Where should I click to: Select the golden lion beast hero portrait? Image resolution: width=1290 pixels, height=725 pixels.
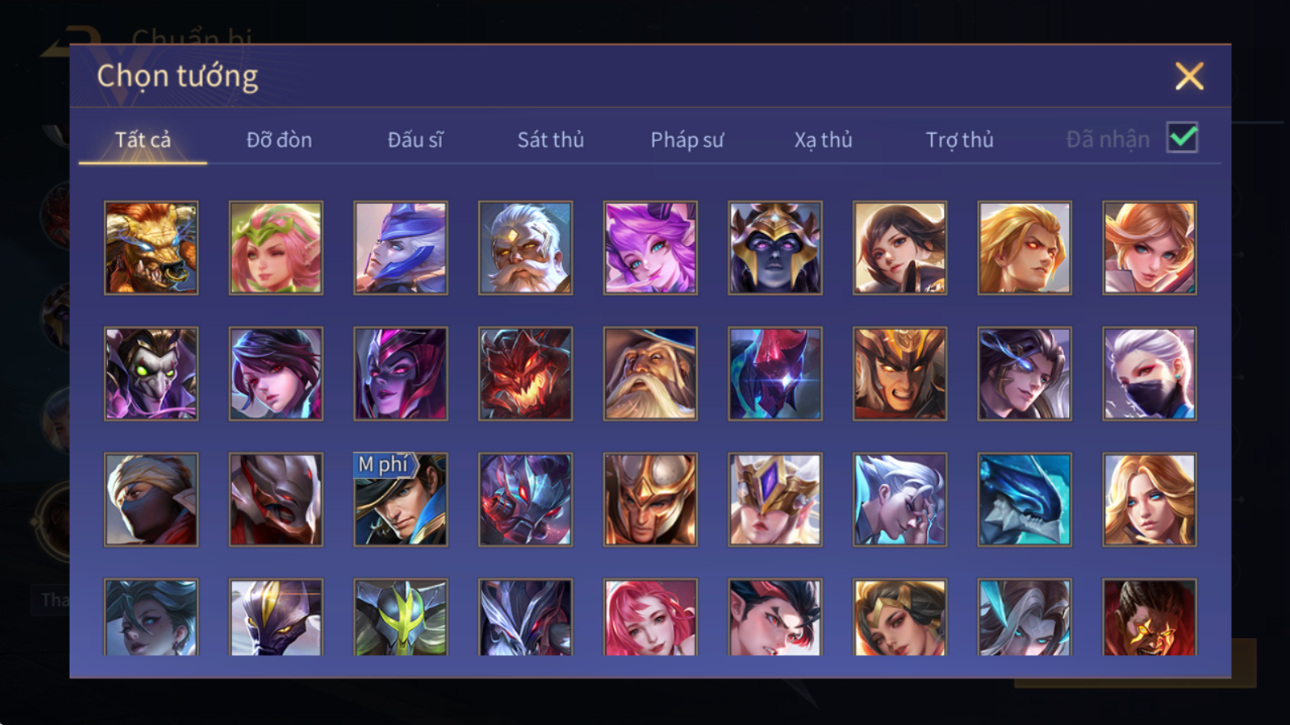(151, 248)
